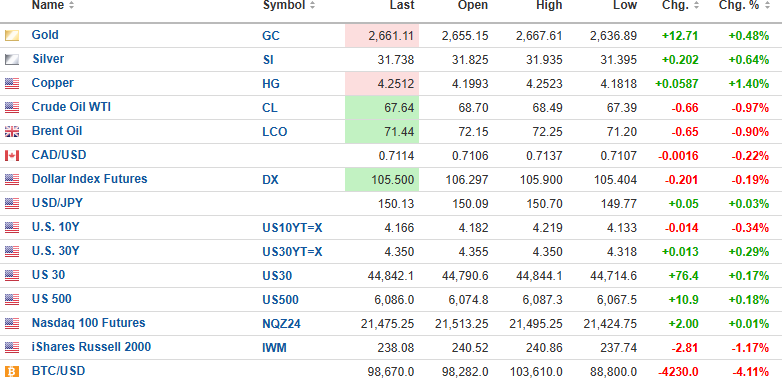Click the US10YT=X symbol link
The width and height of the screenshot is (782, 378).
(x=292, y=228)
